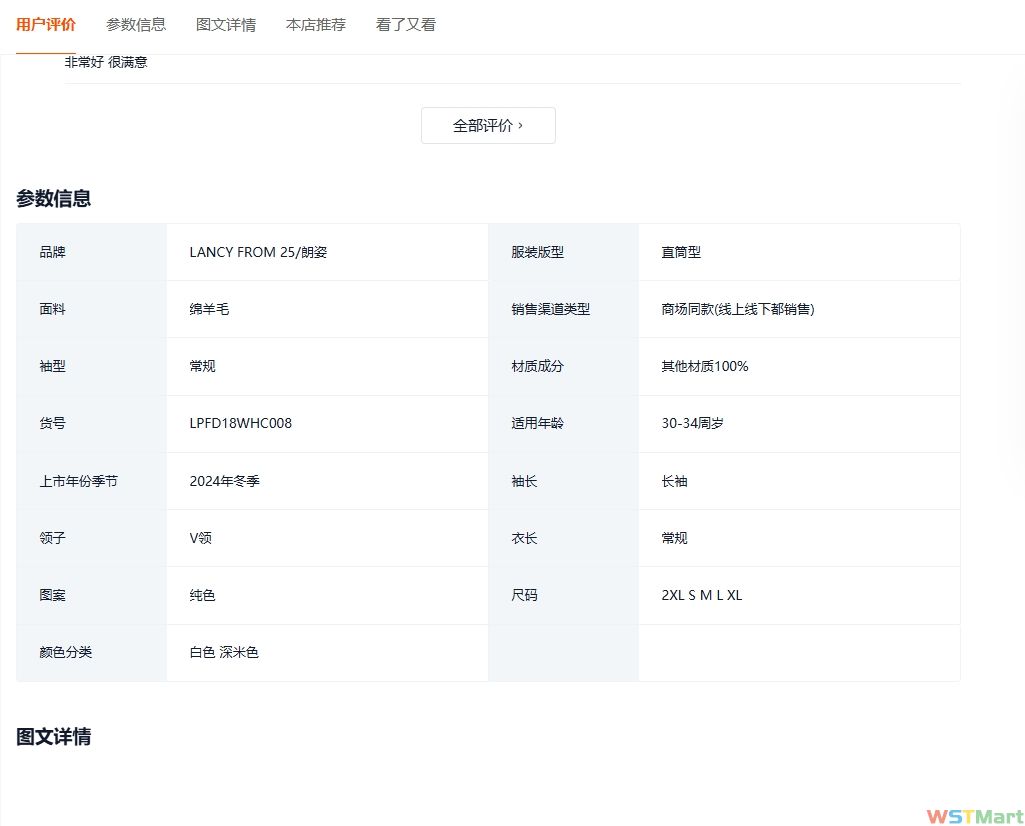The height and width of the screenshot is (826, 1025).
Task: Click the 图文详情 section heading
Action: [54, 737]
